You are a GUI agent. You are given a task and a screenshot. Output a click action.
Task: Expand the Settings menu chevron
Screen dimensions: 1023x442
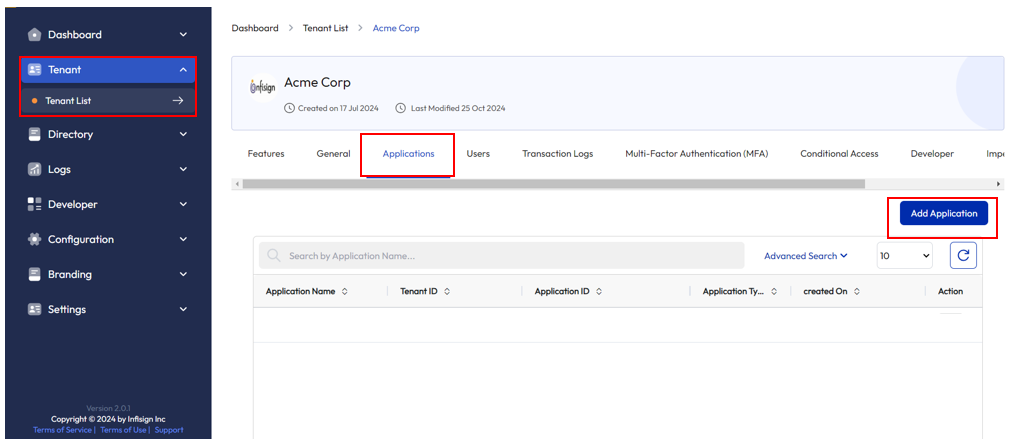point(183,309)
